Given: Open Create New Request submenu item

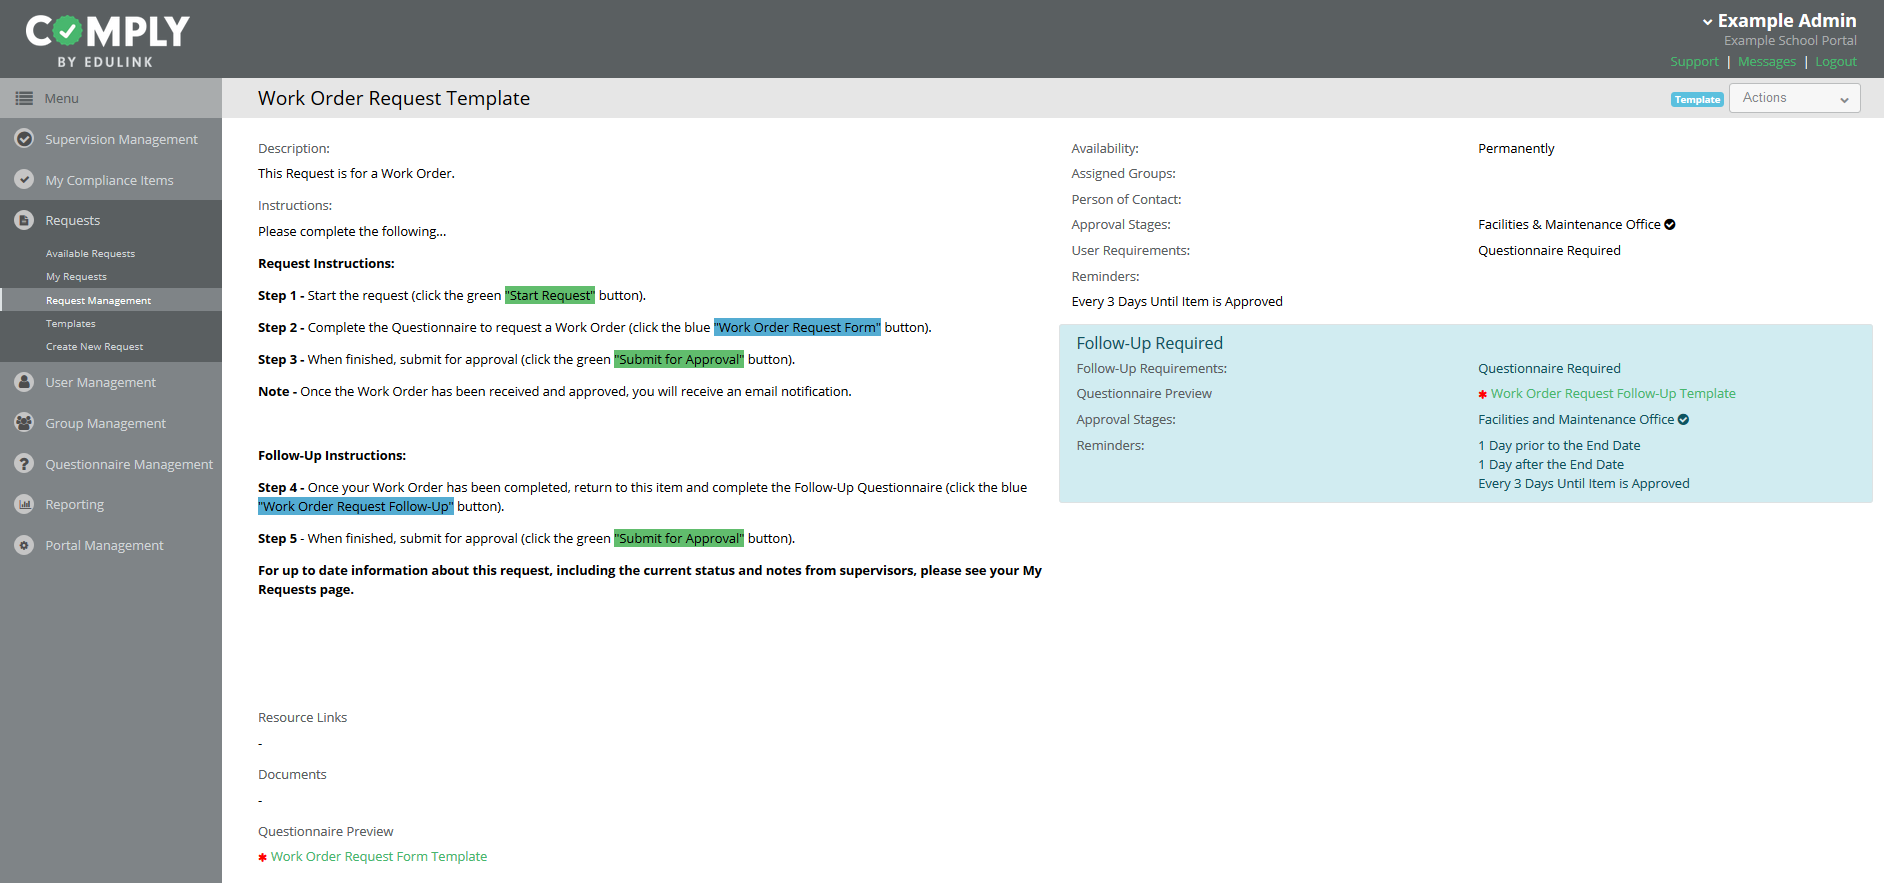Looking at the screenshot, I should point(94,347).
